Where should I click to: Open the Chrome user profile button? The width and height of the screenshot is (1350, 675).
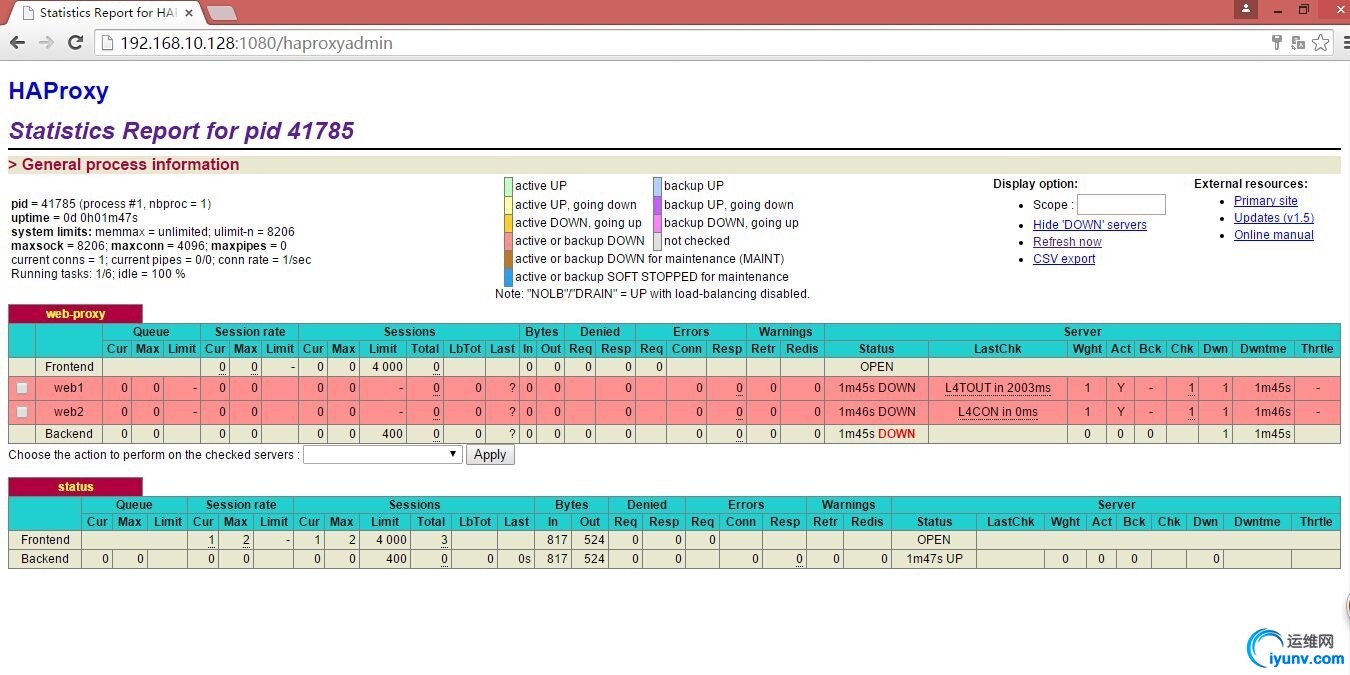[x=1245, y=9]
